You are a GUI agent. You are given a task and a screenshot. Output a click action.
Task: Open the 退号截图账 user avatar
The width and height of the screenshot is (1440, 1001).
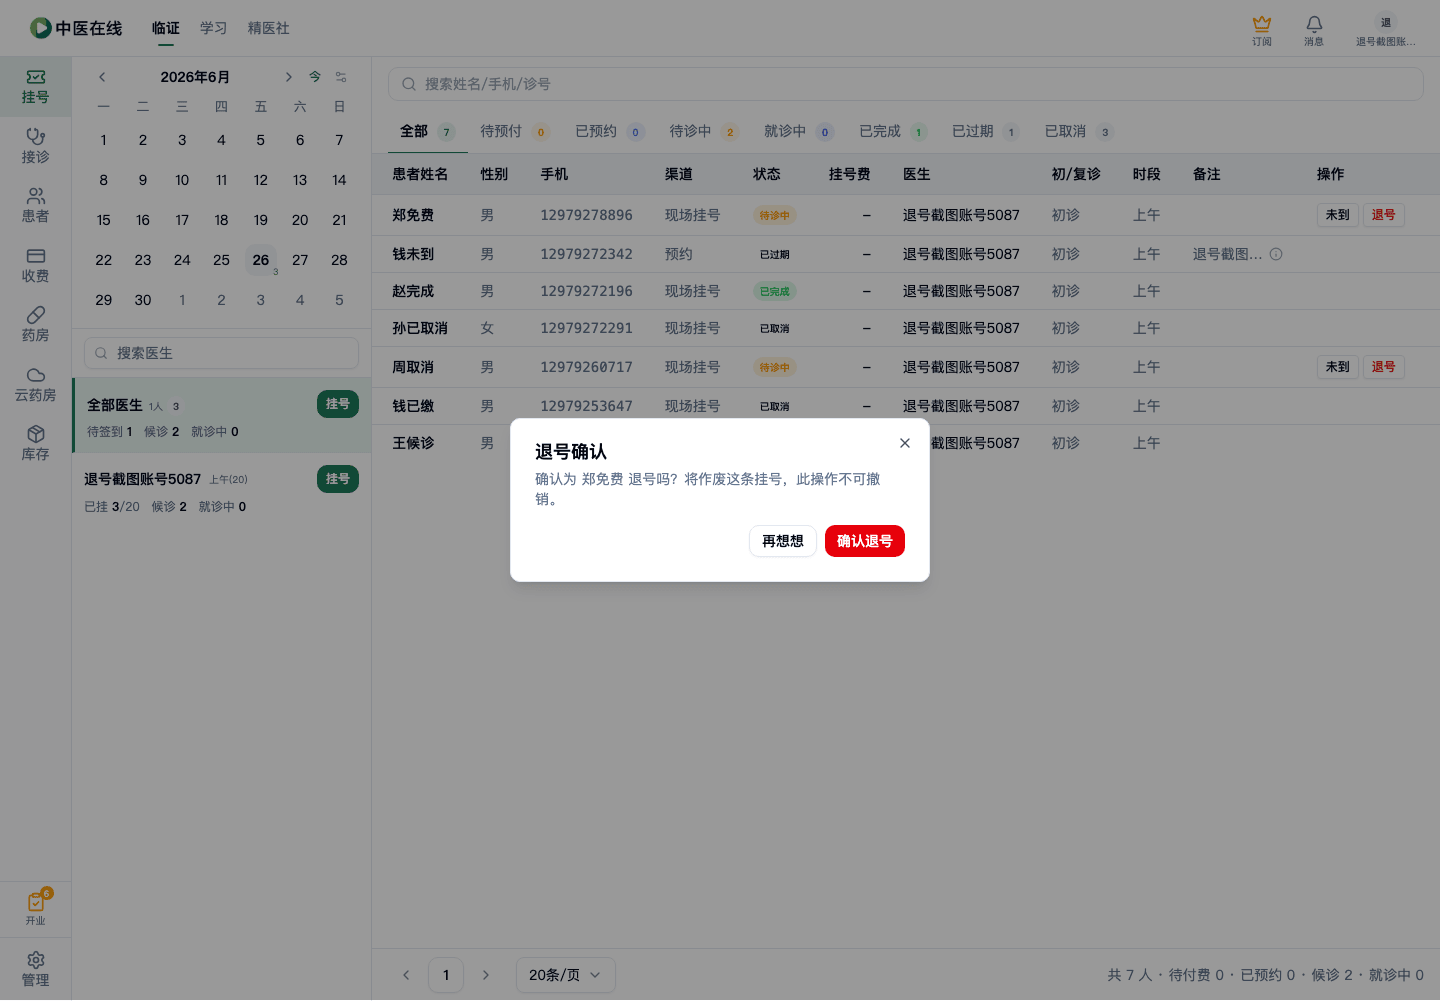(x=1386, y=29)
